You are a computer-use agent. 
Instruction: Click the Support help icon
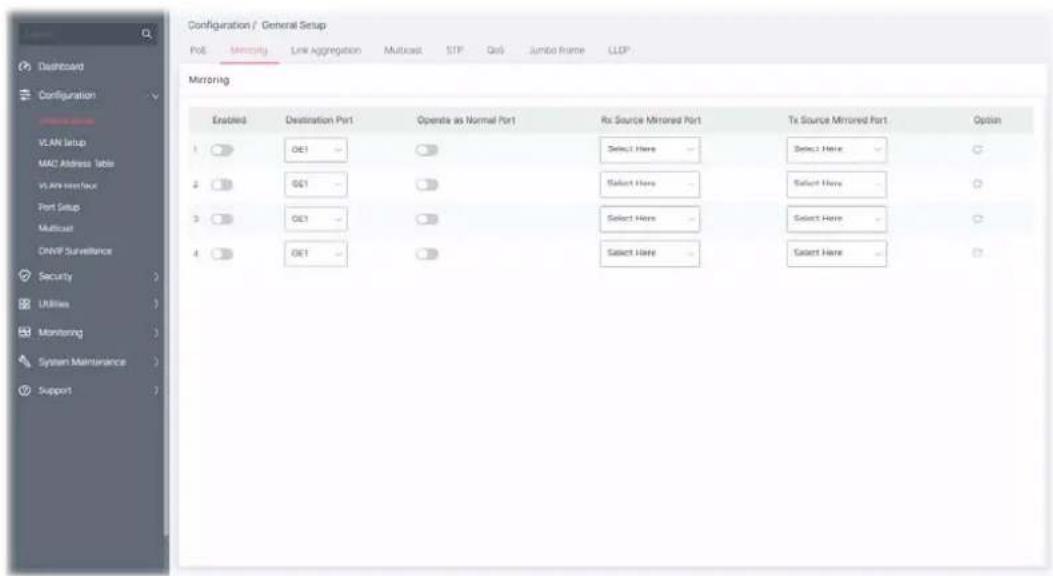click(x=25, y=391)
